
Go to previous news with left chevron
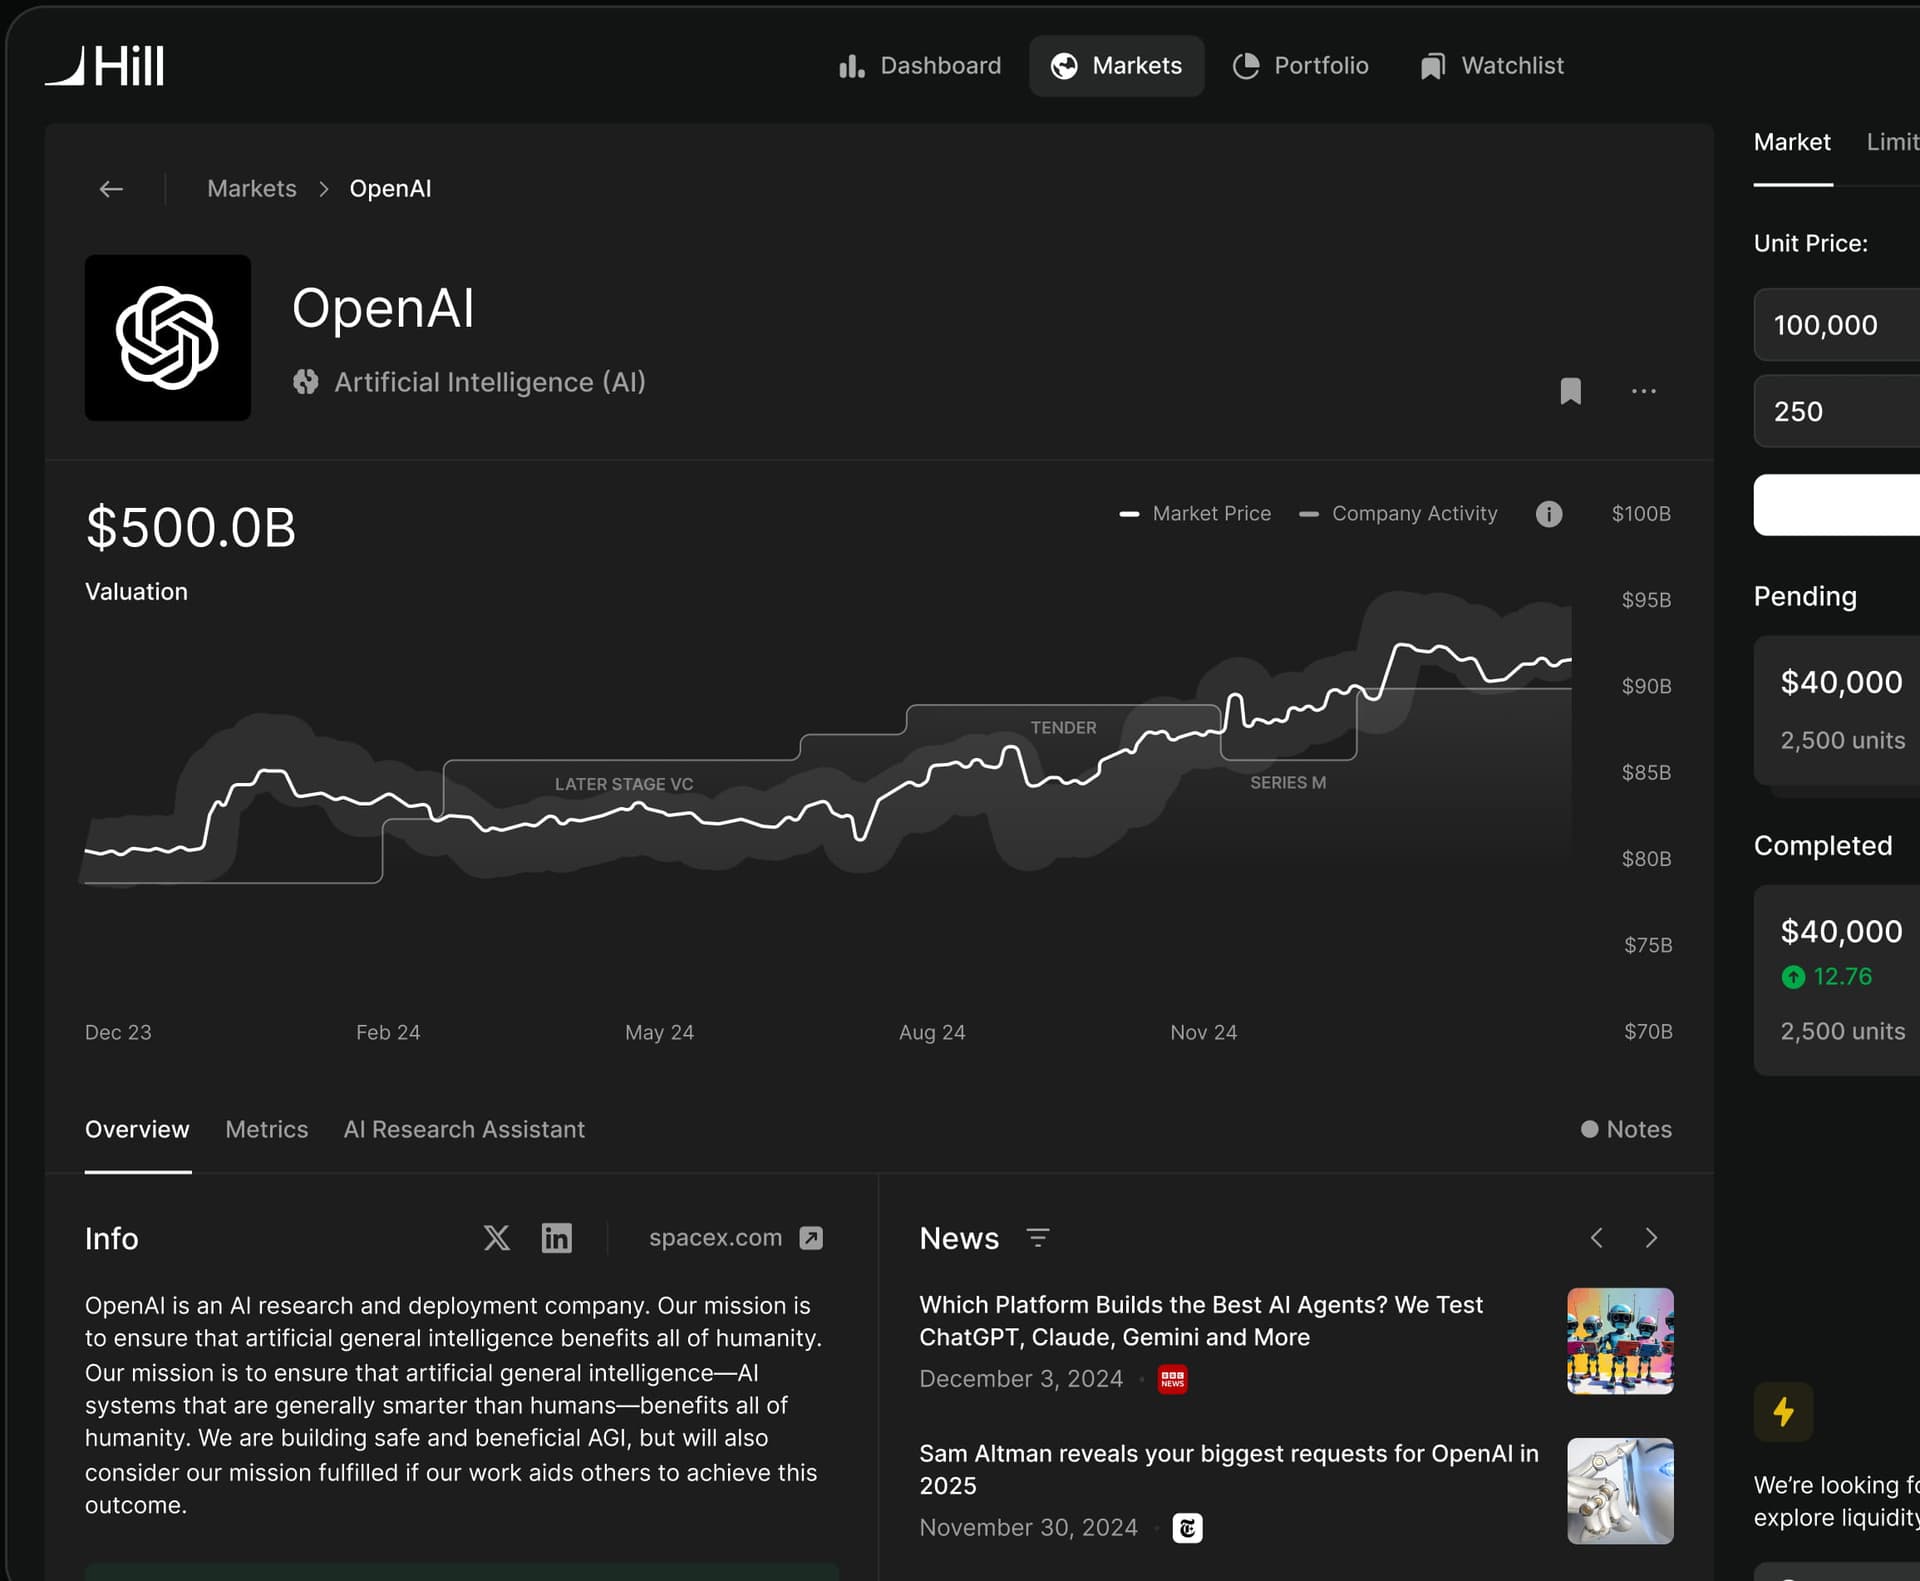[1597, 1238]
